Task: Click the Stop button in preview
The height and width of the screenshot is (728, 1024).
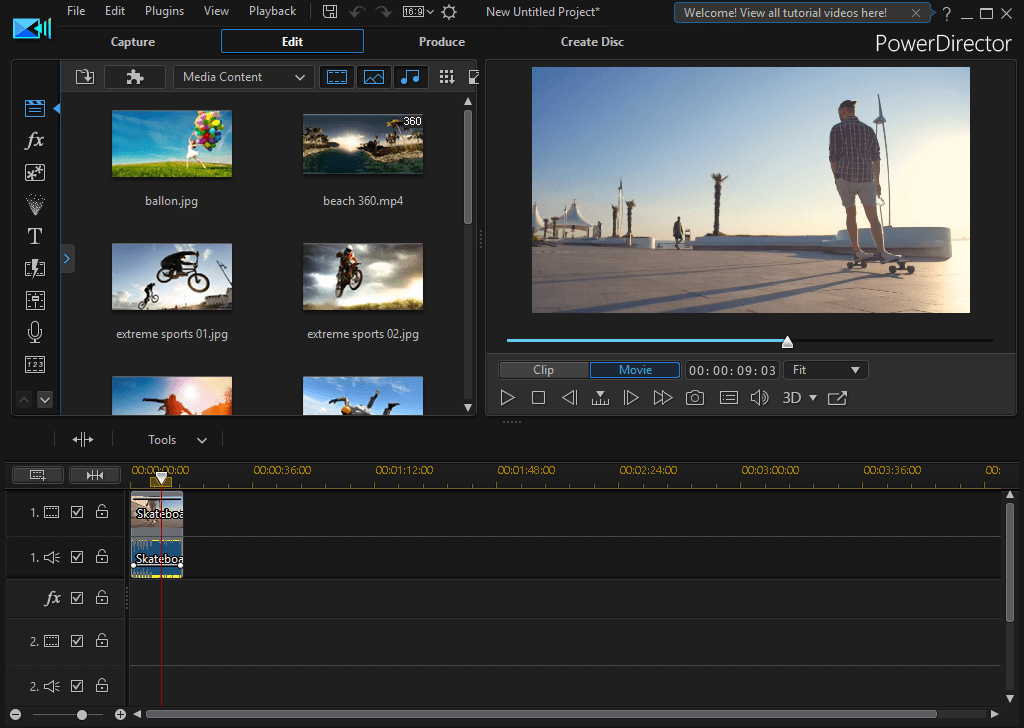Action: tap(538, 398)
